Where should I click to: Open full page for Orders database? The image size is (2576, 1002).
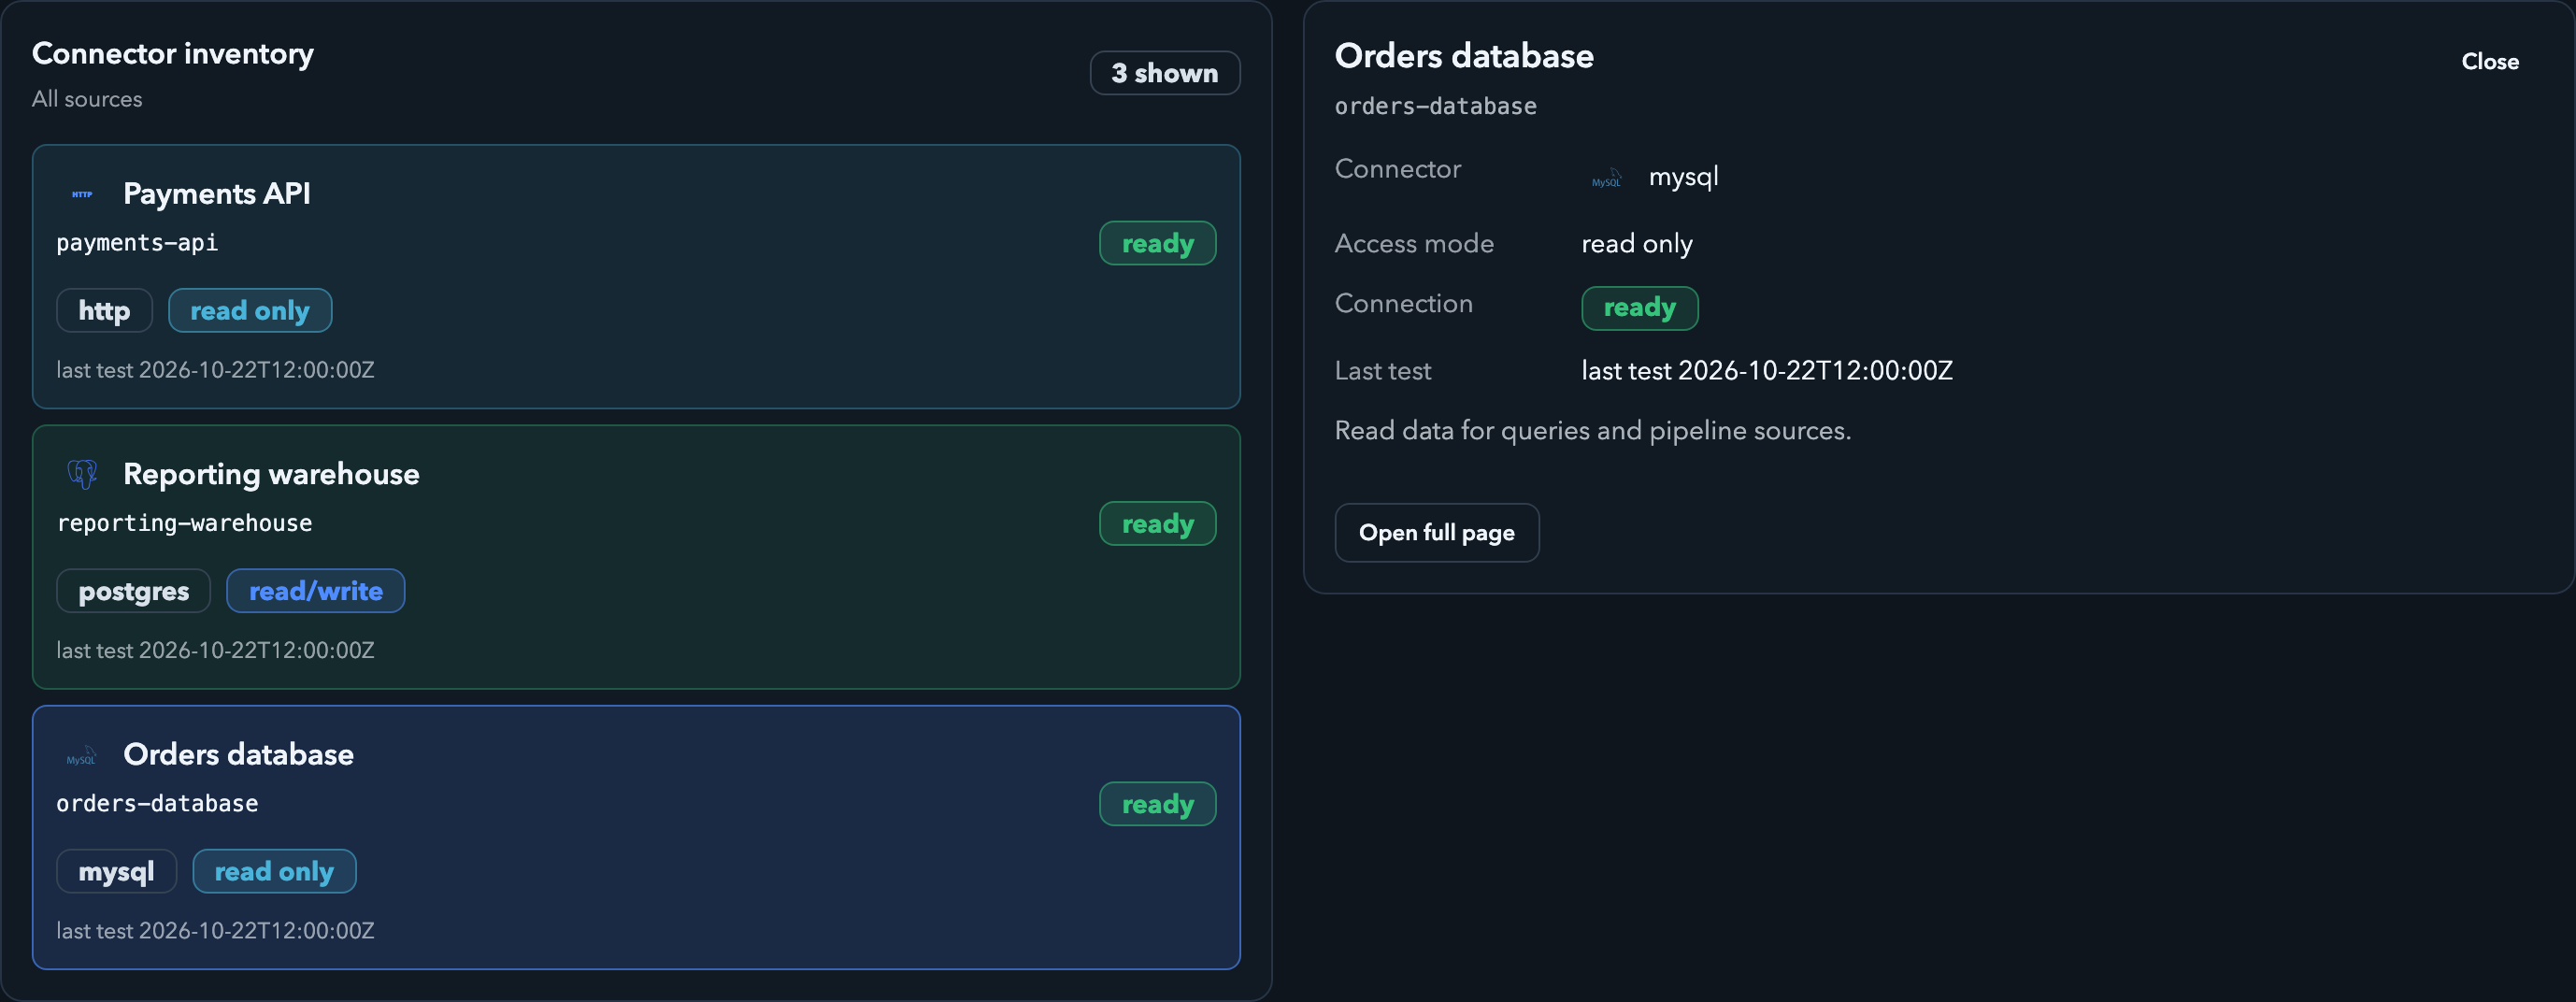1436,533
